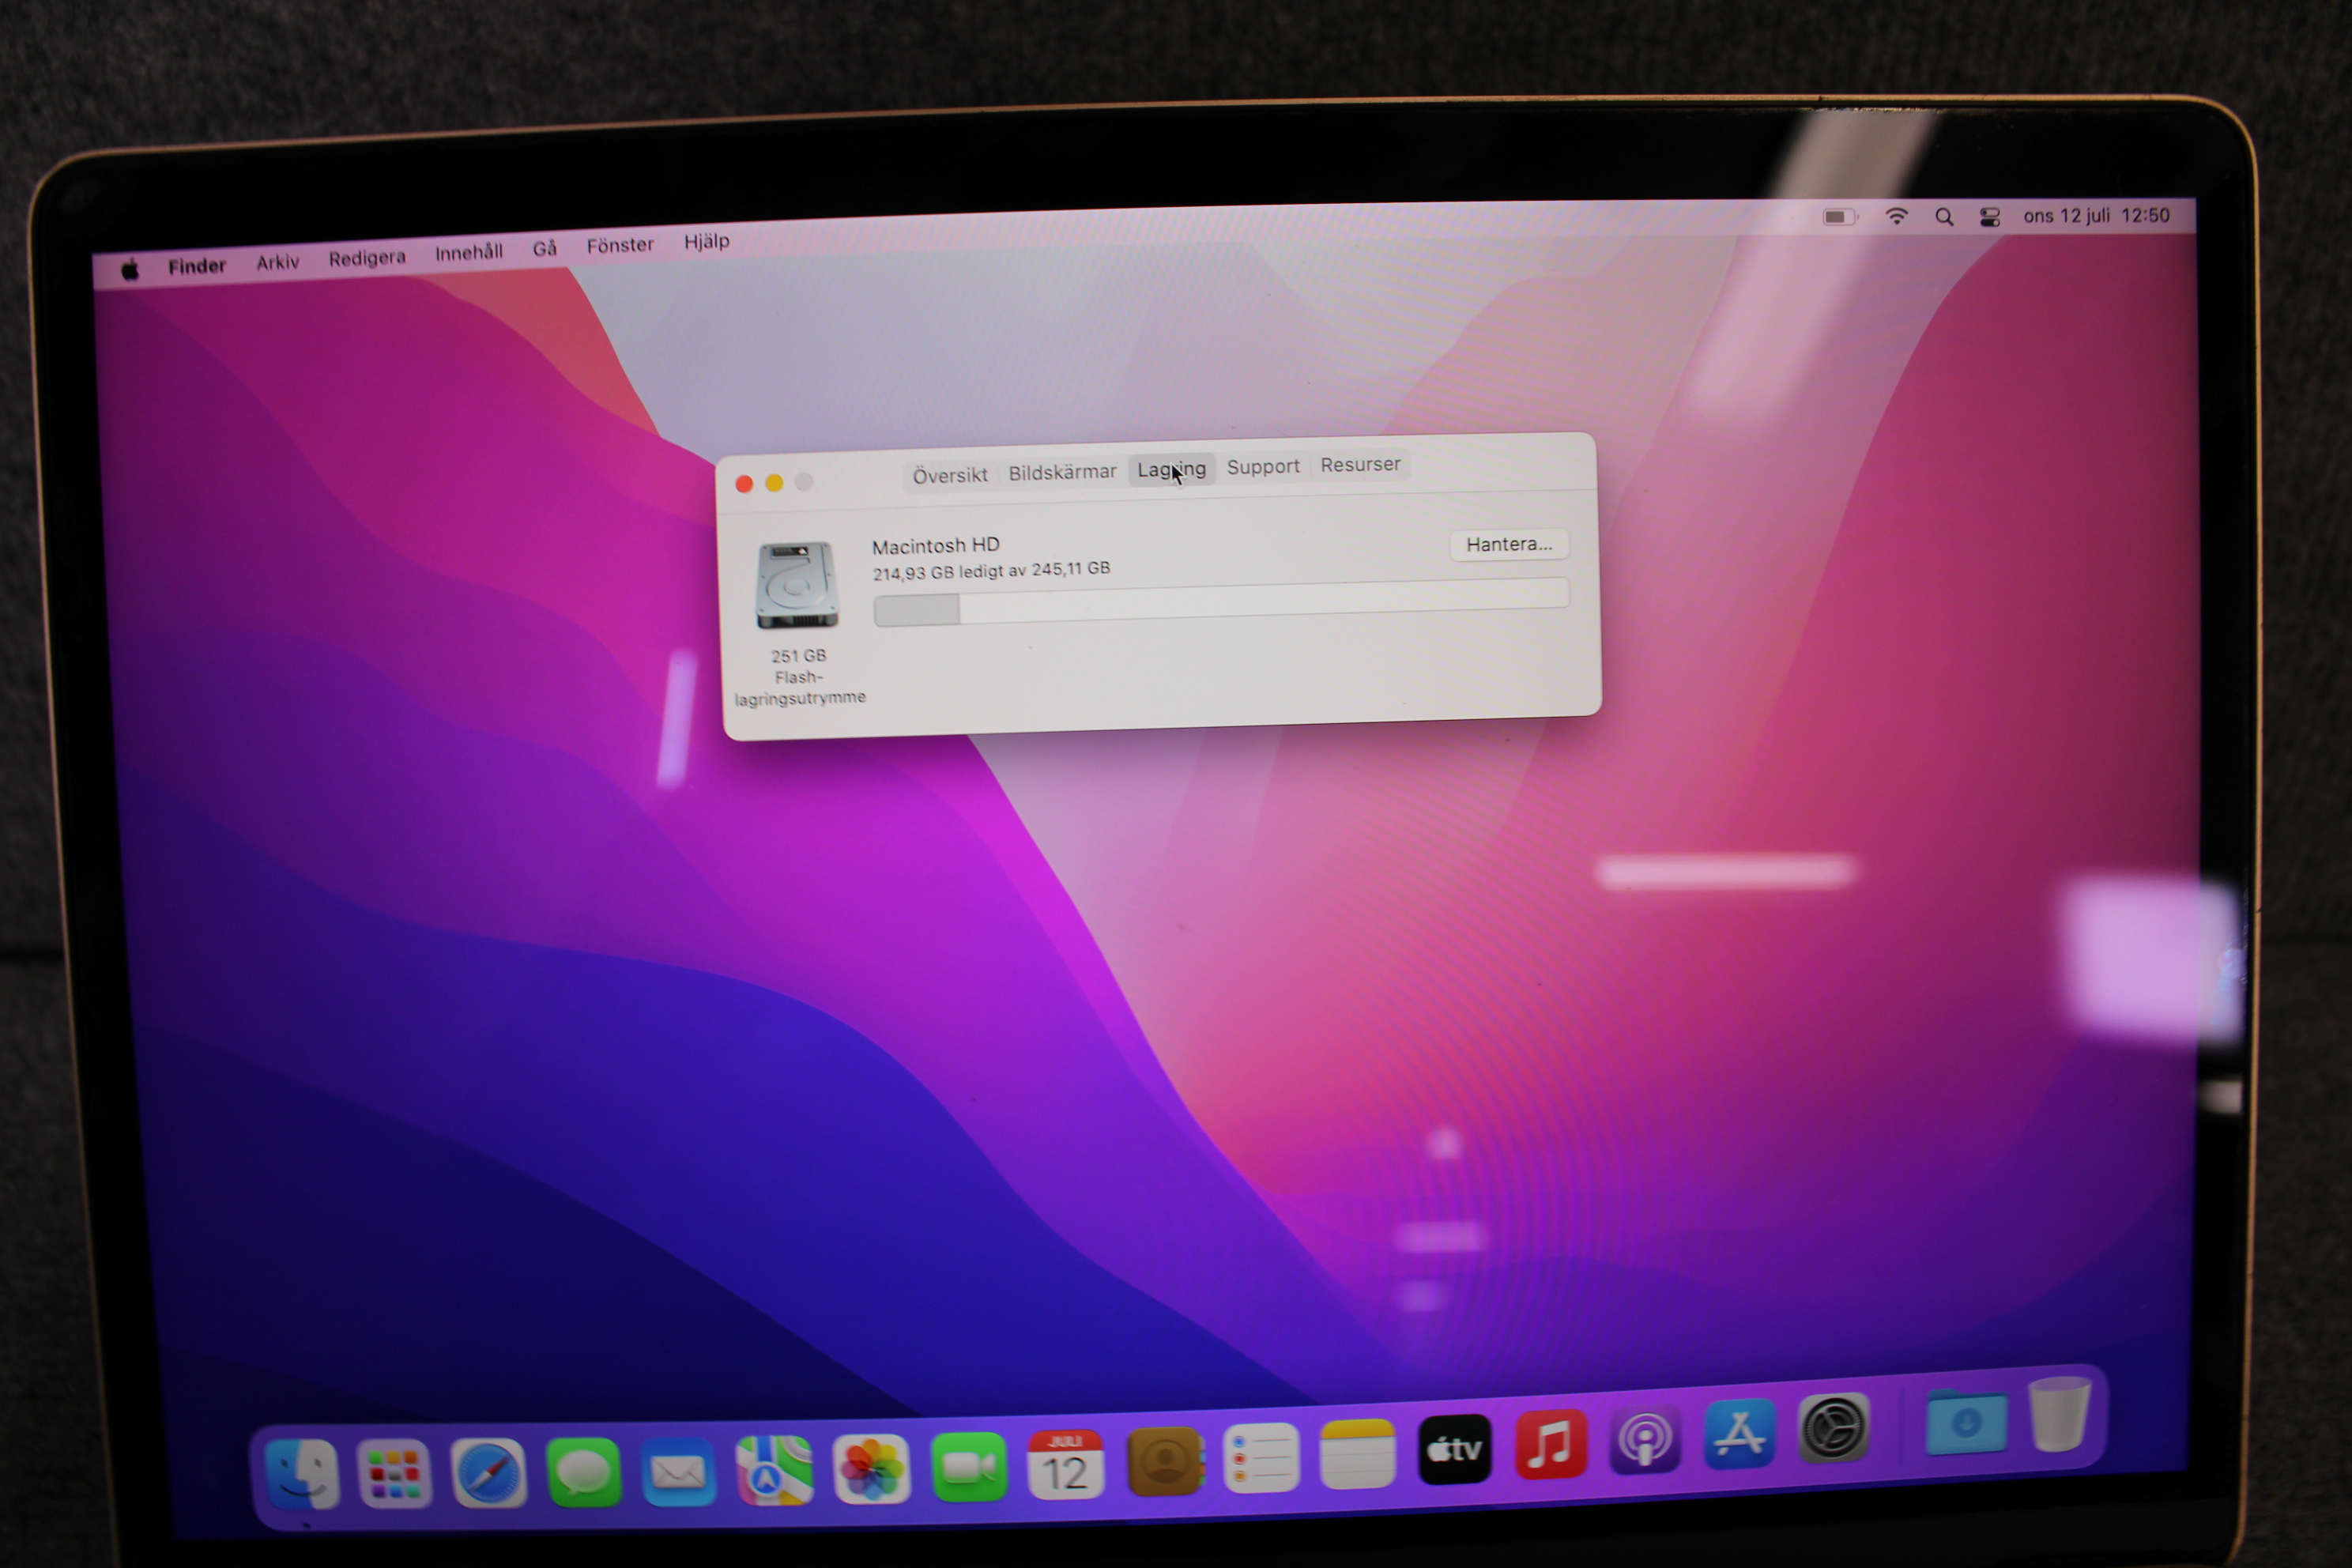Click the Macintosh HD drive icon
The width and height of the screenshot is (2352, 1568).
point(796,585)
